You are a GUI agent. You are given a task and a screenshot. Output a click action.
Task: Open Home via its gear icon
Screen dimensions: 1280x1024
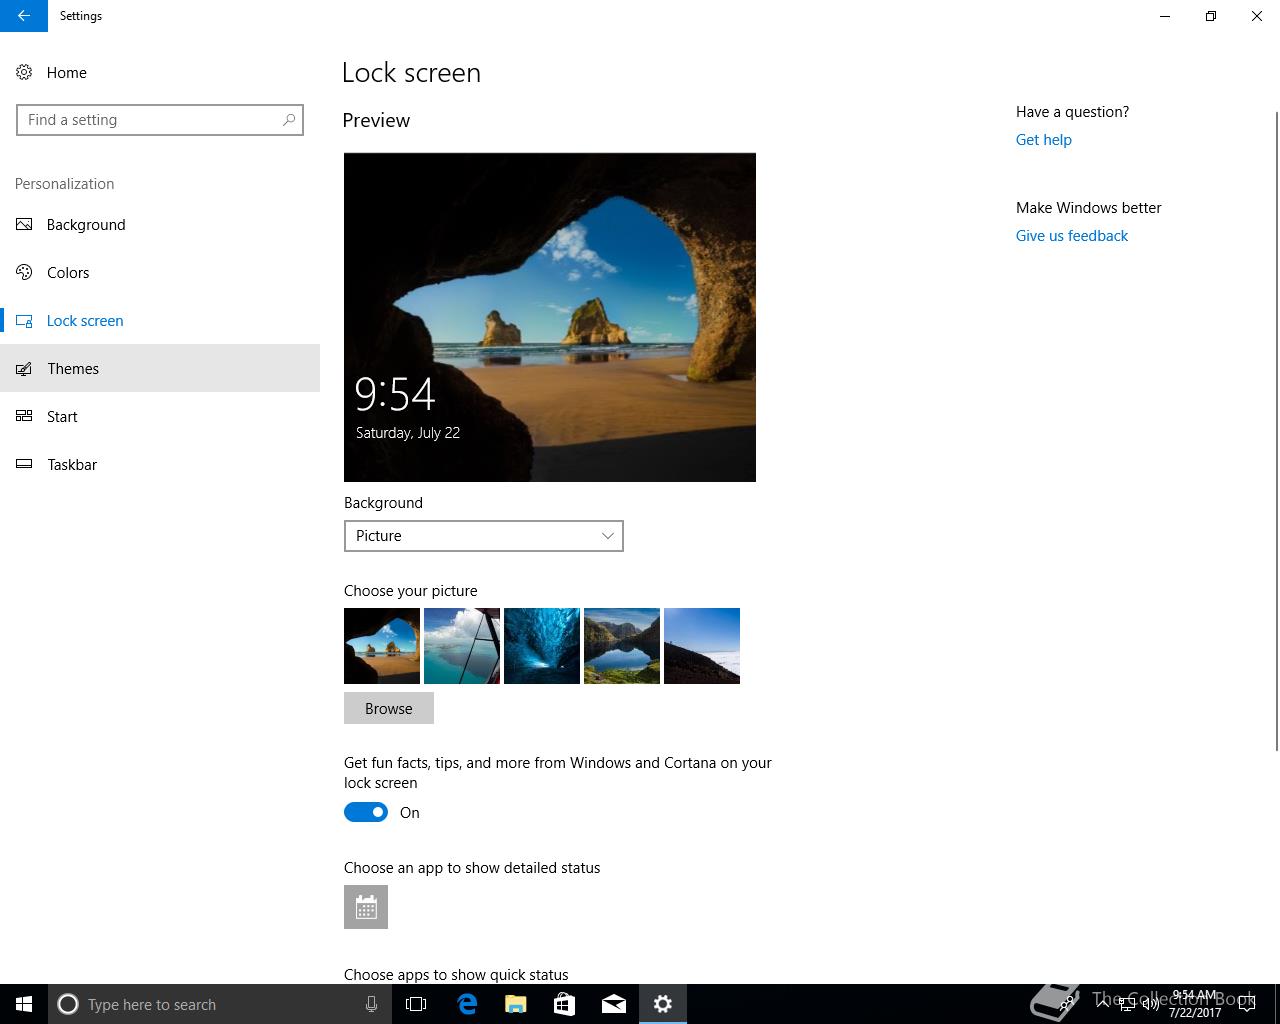pyautogui.click(x=24, y=72)
